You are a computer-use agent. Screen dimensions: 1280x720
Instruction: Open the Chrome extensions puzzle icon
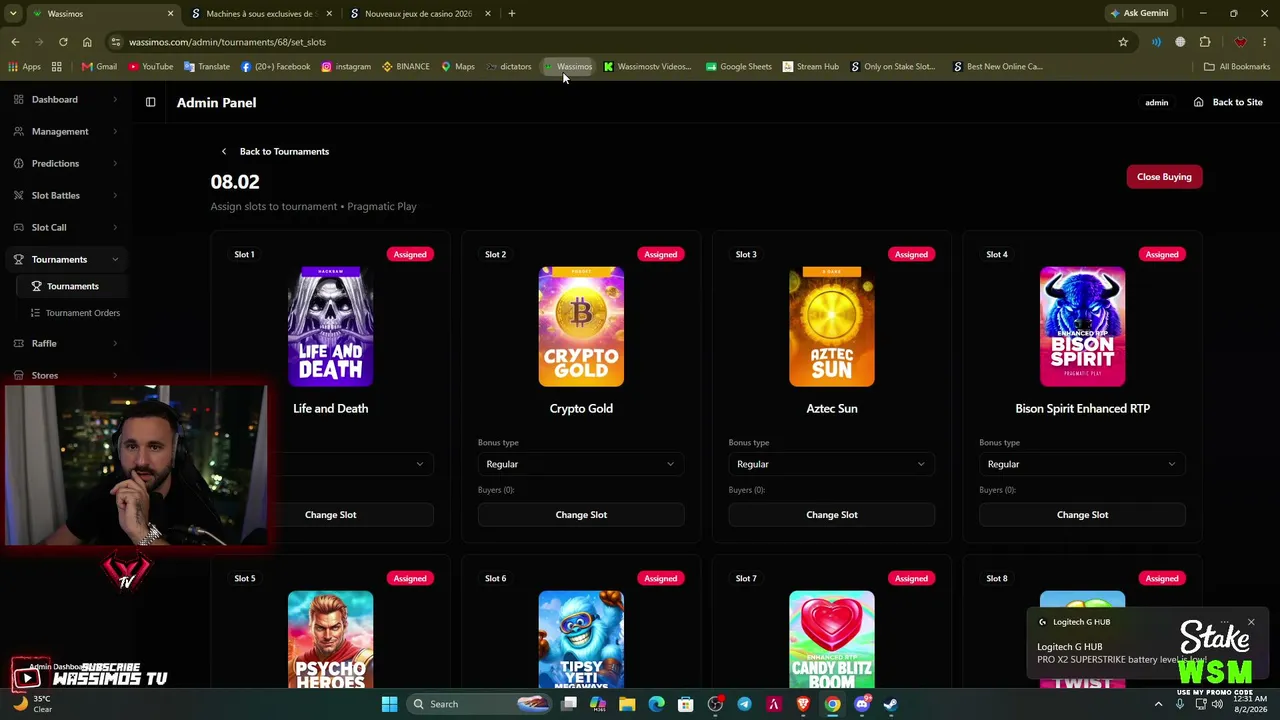(1205, 42)
